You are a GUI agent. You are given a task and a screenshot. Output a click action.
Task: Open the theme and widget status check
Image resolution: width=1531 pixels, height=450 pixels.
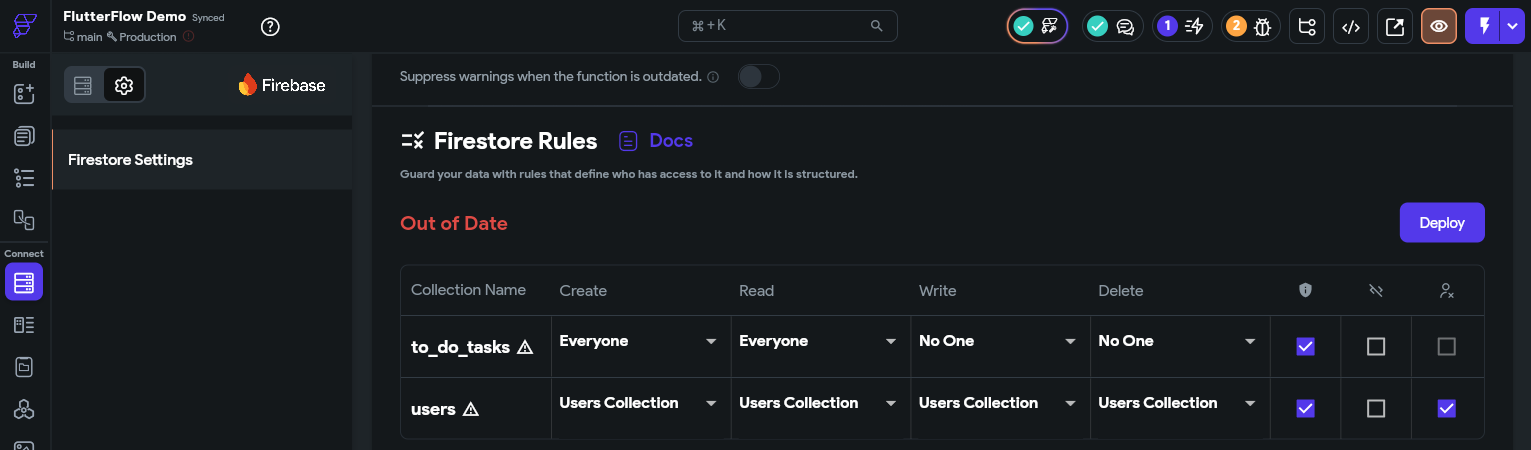(x=1037, y=27)
